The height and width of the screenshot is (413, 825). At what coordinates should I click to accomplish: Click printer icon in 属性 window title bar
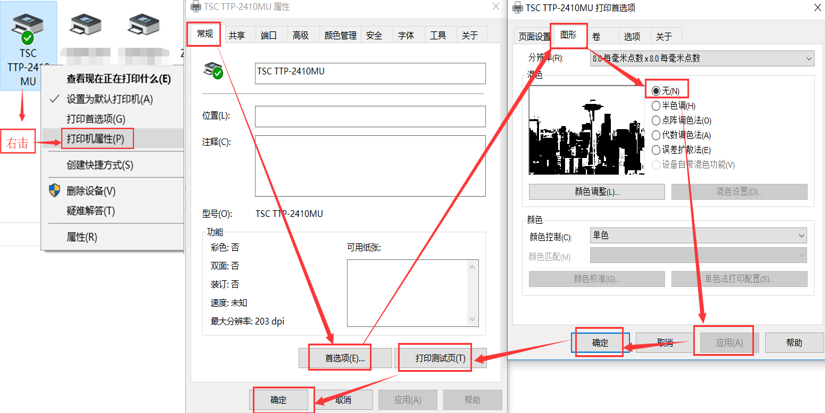tap(194, 7)
